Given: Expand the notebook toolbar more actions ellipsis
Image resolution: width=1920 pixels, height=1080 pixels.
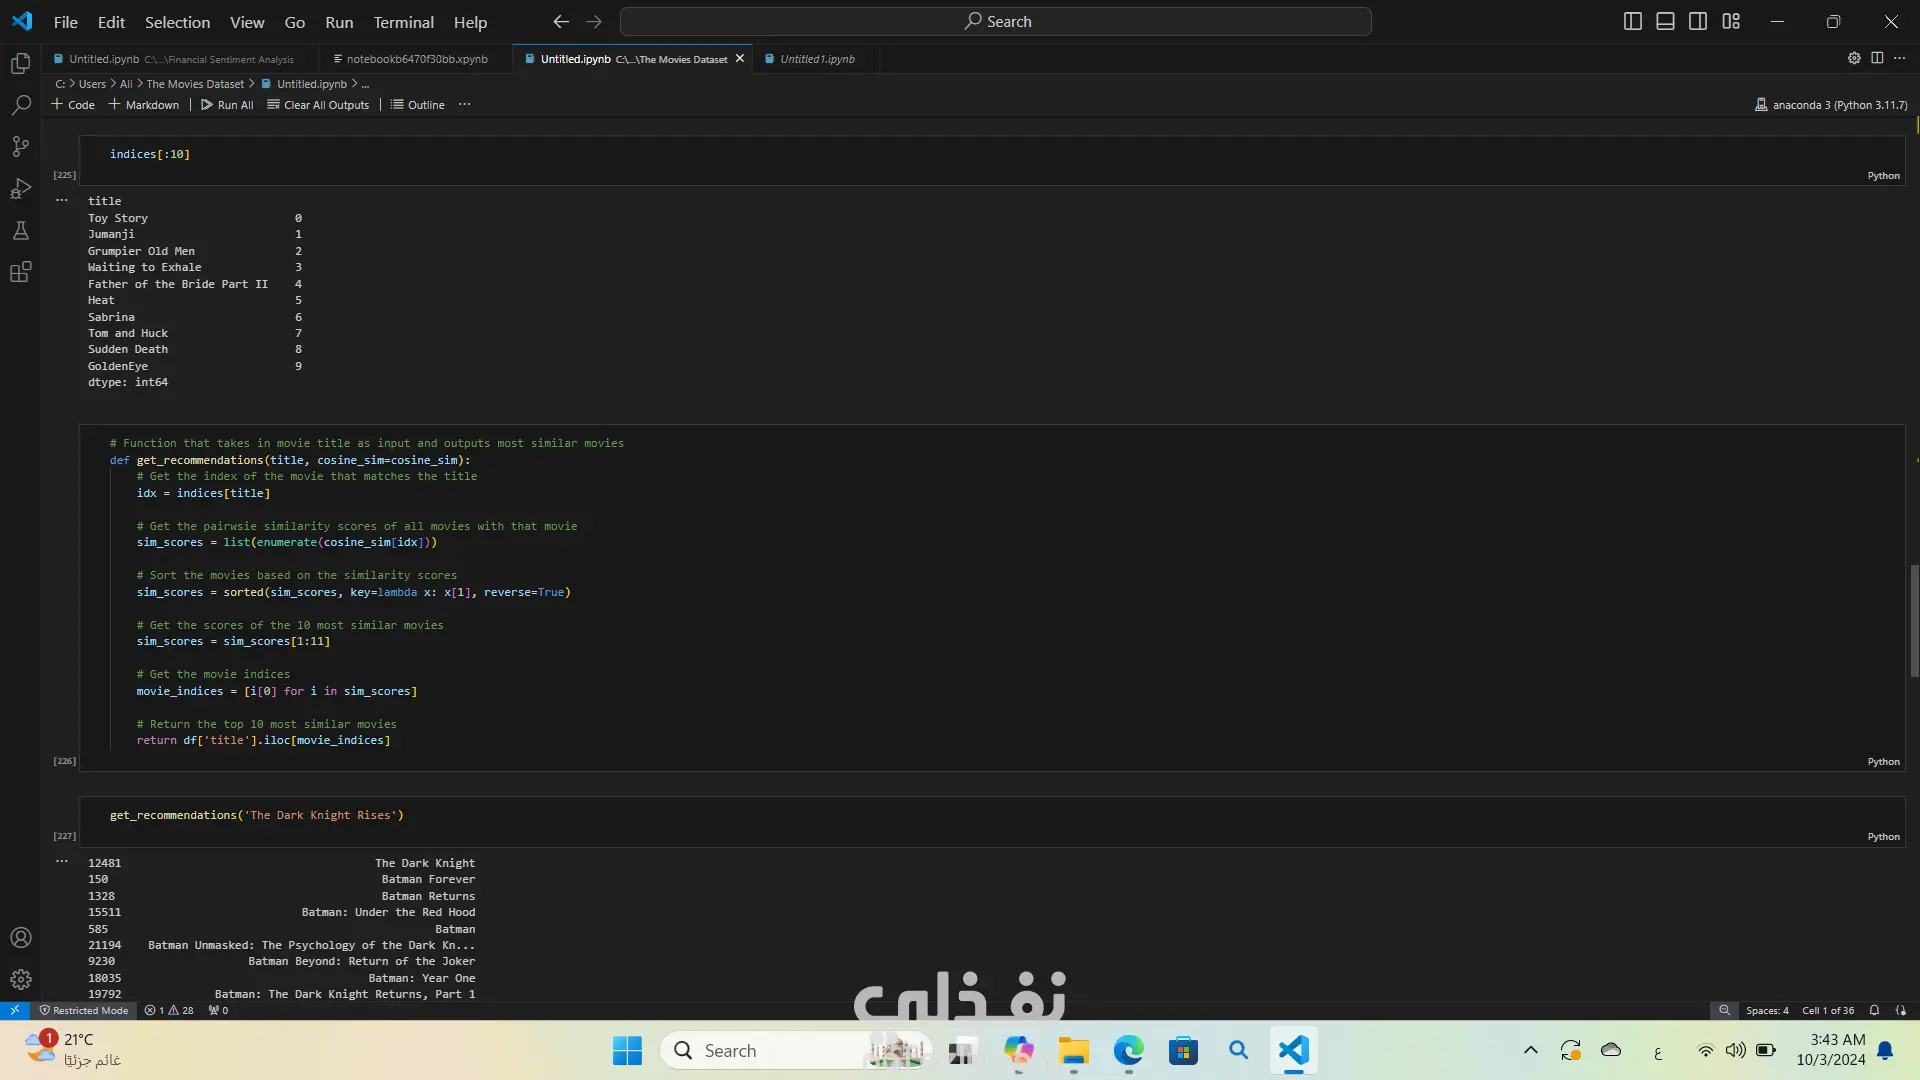Looking at the screenshot, I should pos(464,104).
